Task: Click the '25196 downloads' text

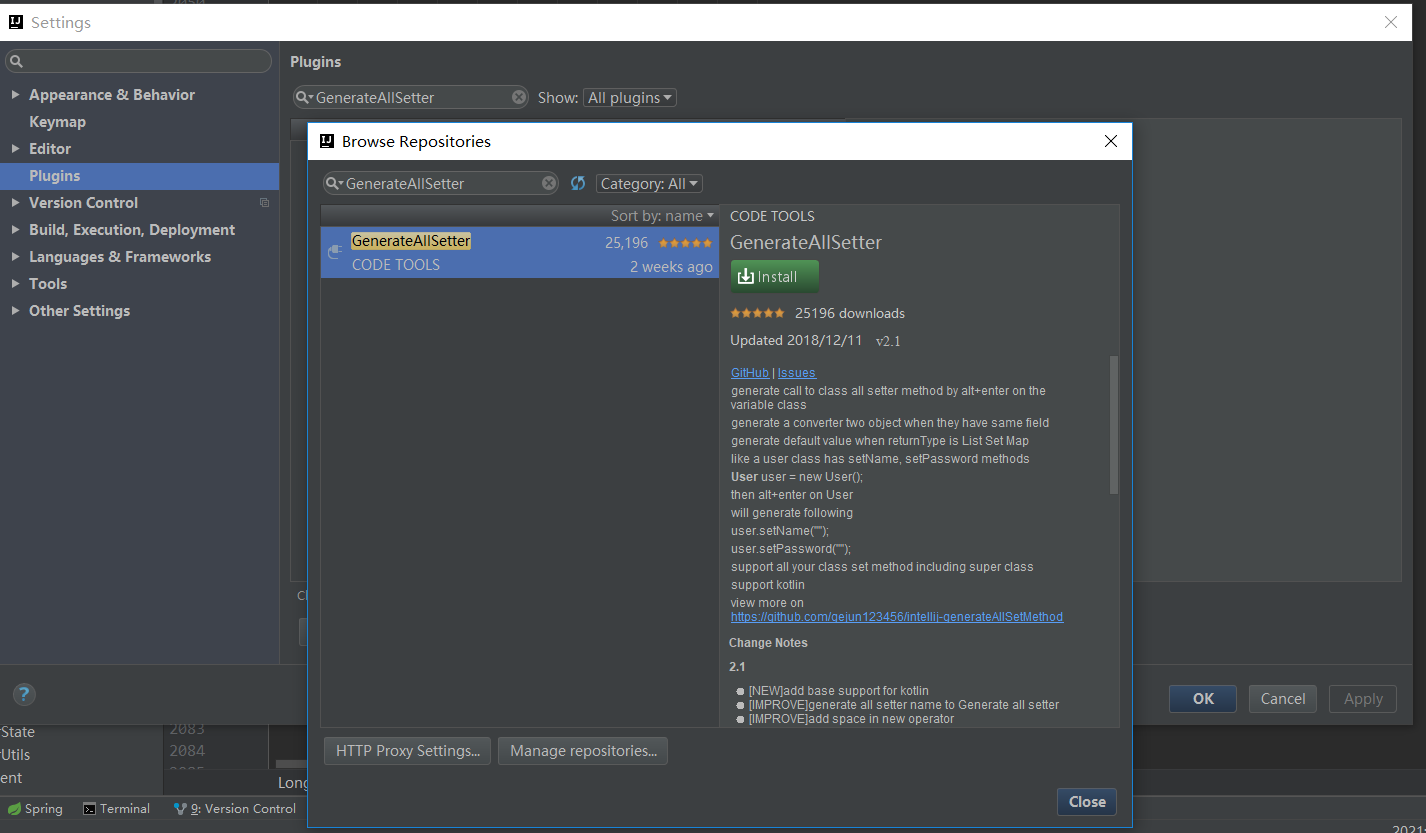Action: (850, 313)
